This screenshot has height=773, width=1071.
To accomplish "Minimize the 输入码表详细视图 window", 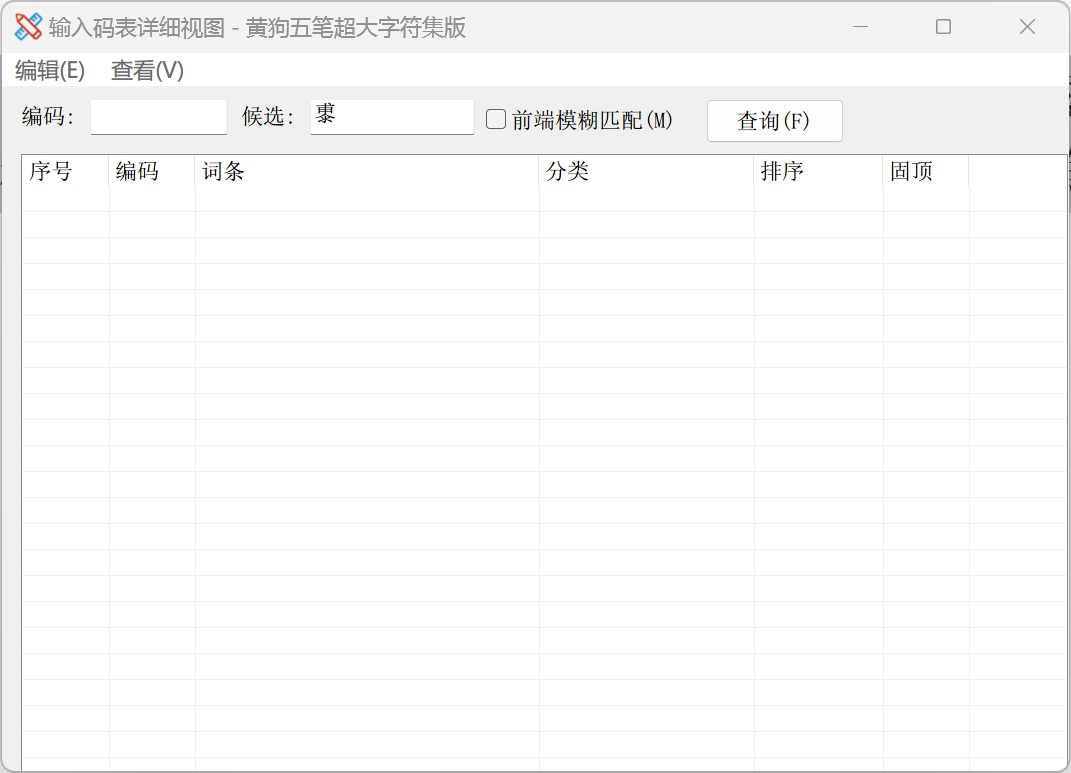I will pos(860,27).
